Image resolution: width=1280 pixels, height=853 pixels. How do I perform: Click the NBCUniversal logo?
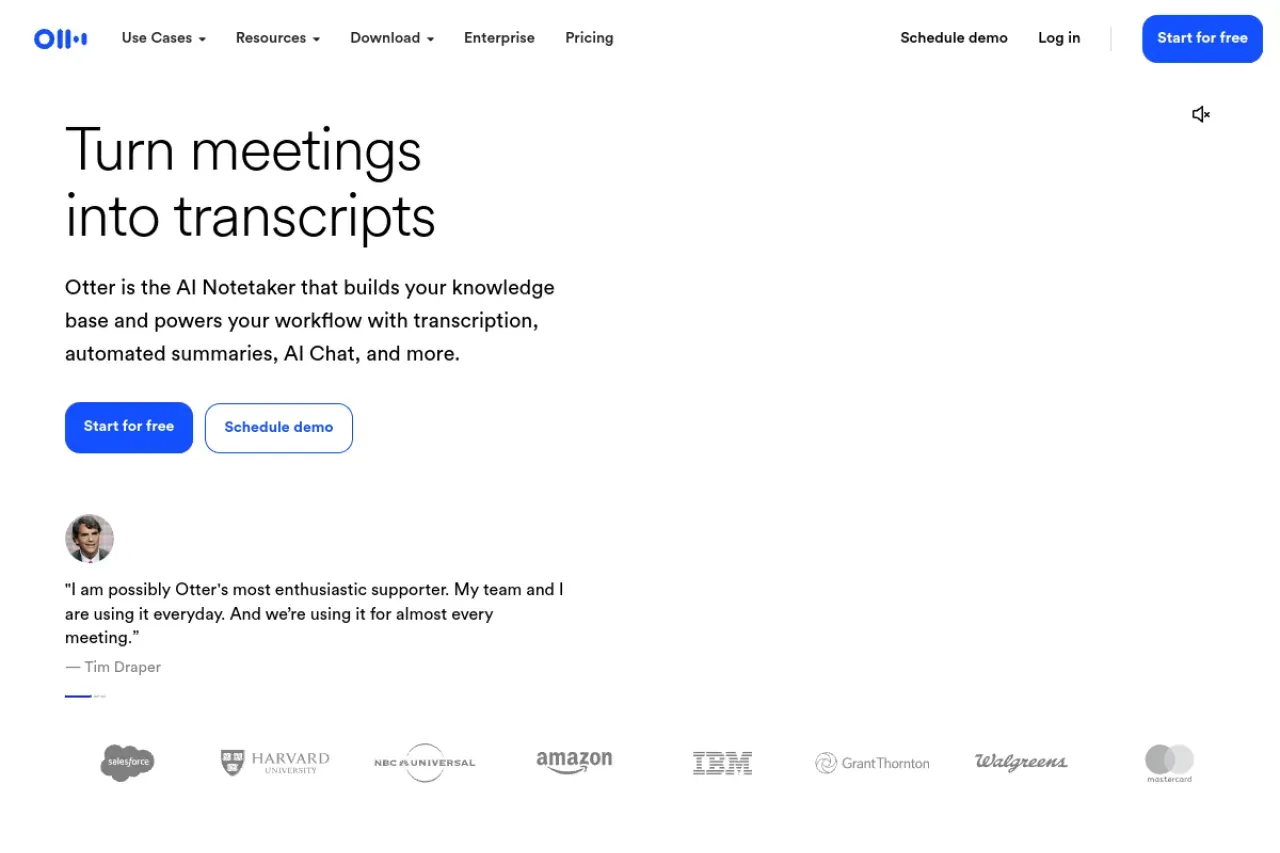tap(425, 763)
